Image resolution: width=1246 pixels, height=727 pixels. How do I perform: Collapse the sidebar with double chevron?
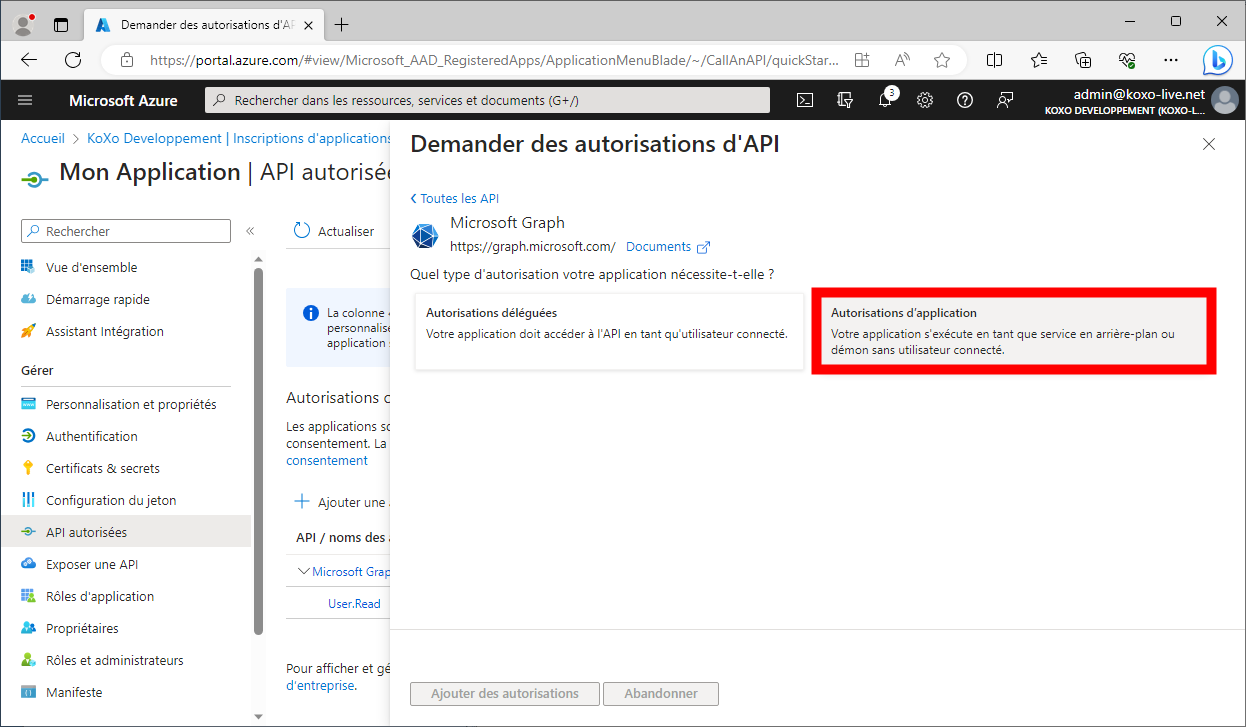tap(250, 231)
